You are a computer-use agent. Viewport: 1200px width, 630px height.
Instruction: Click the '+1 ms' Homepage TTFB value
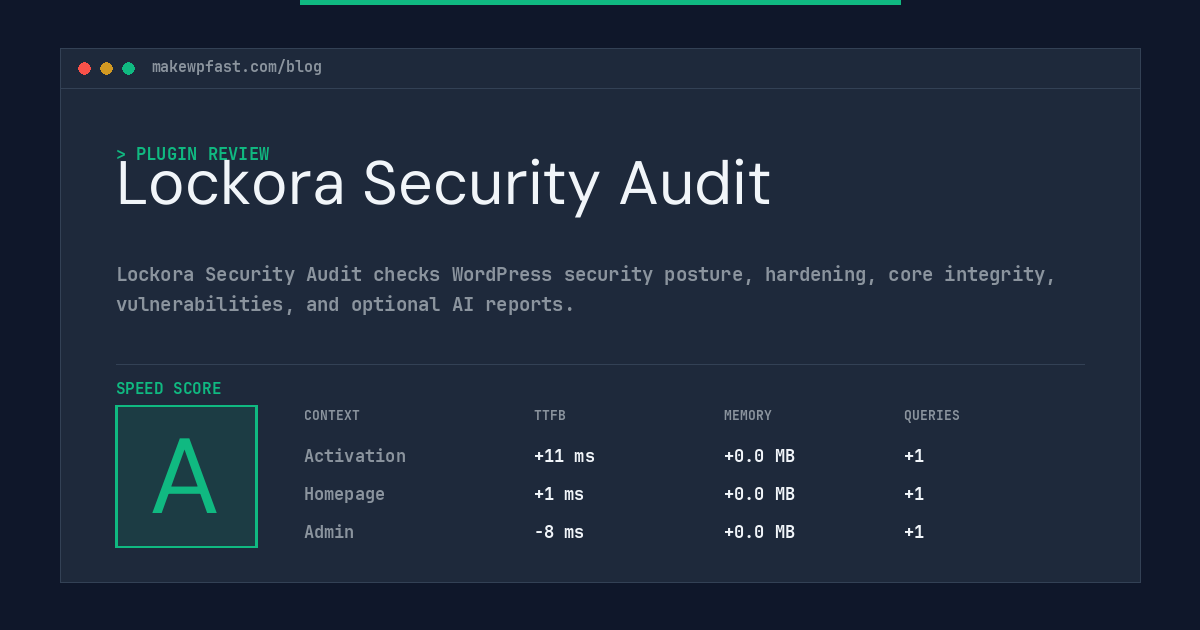pos(559,494)
